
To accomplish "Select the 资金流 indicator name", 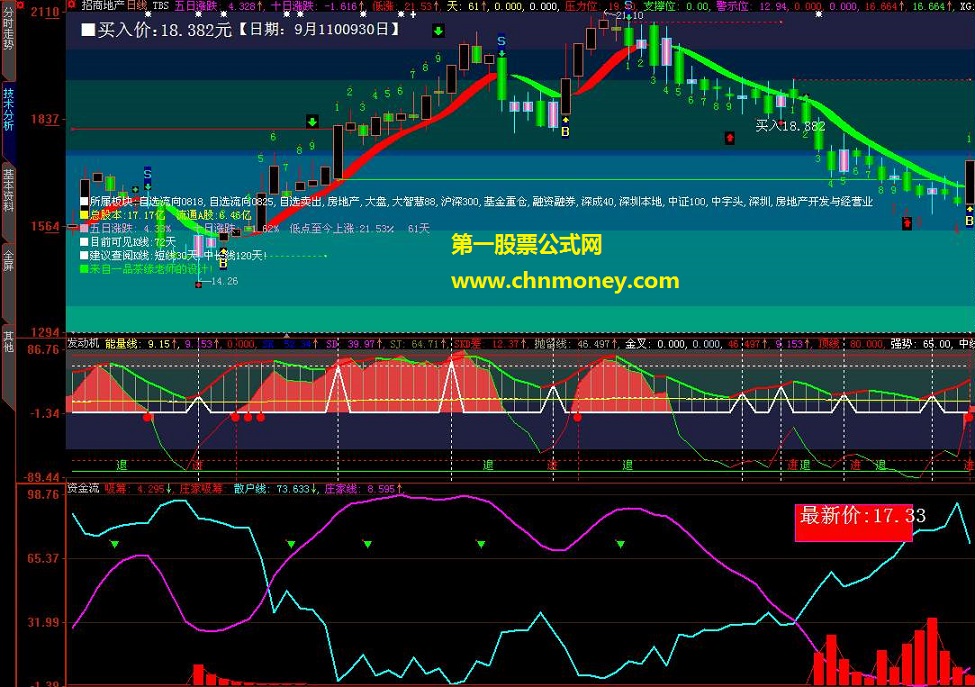I will pyautogui.click(x=83, y=489).
